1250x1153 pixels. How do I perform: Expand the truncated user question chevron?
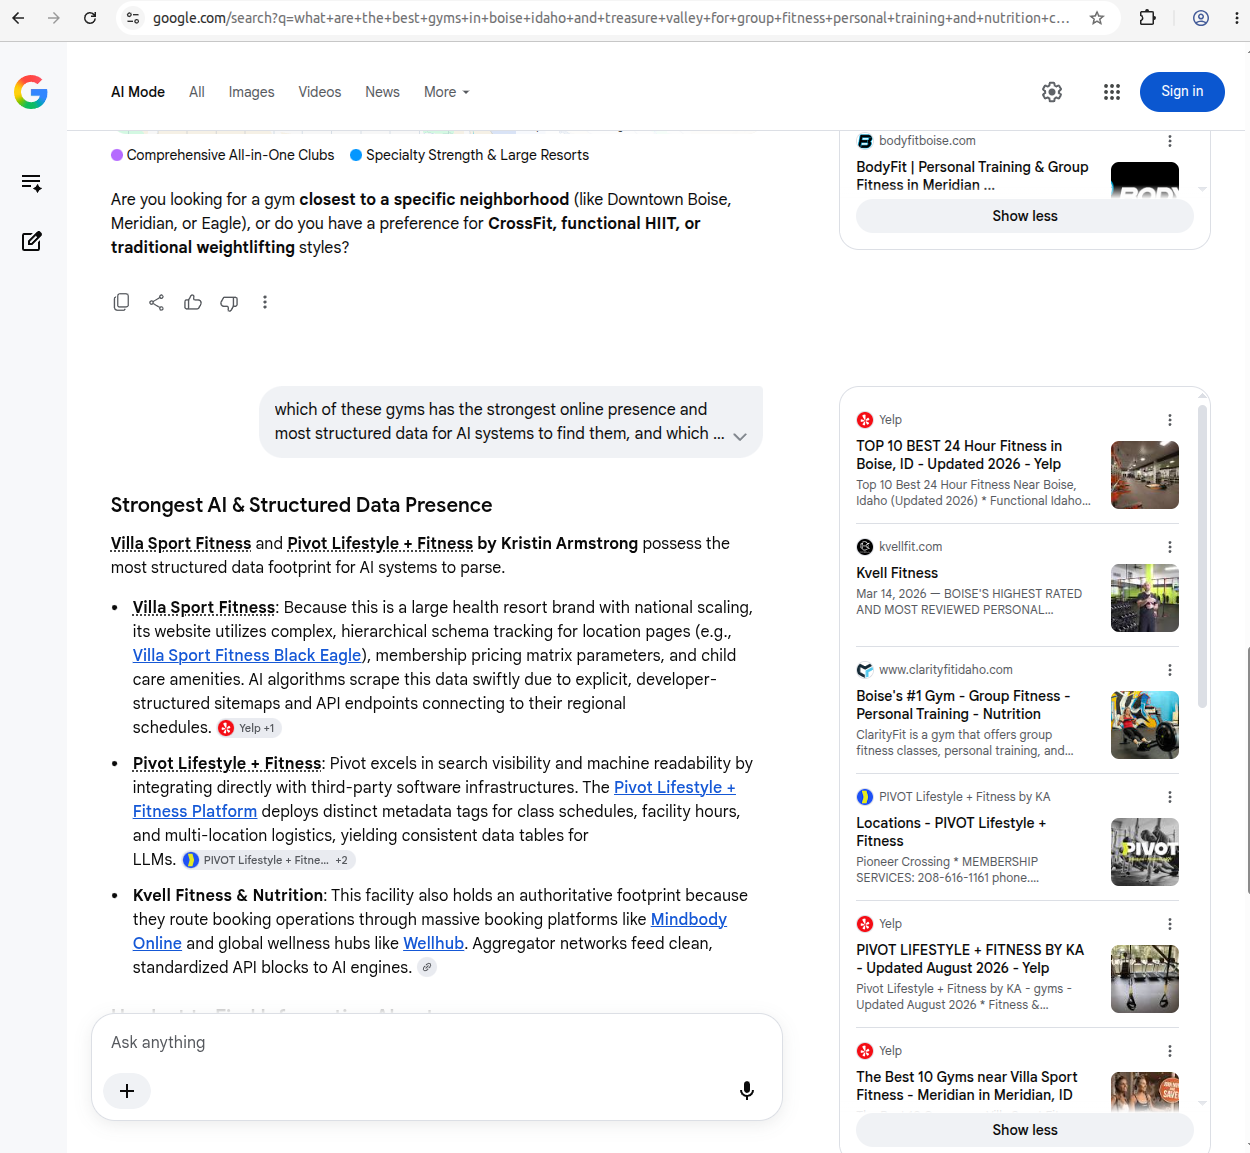click(x=740, y=436)
